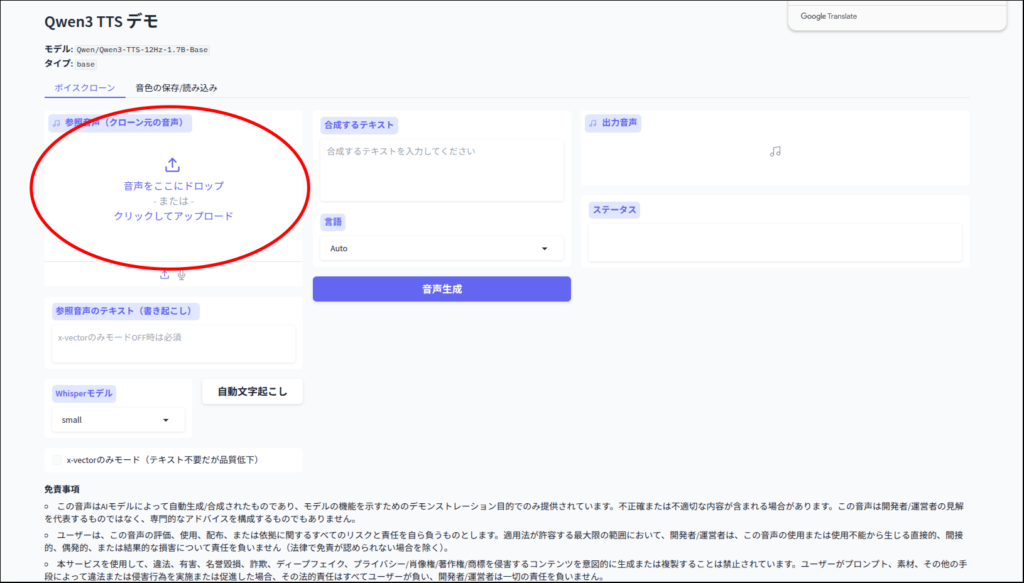Click the large upload arrow in the drop area
Screen dimensions: 1024x583
(x=172, y=165)
